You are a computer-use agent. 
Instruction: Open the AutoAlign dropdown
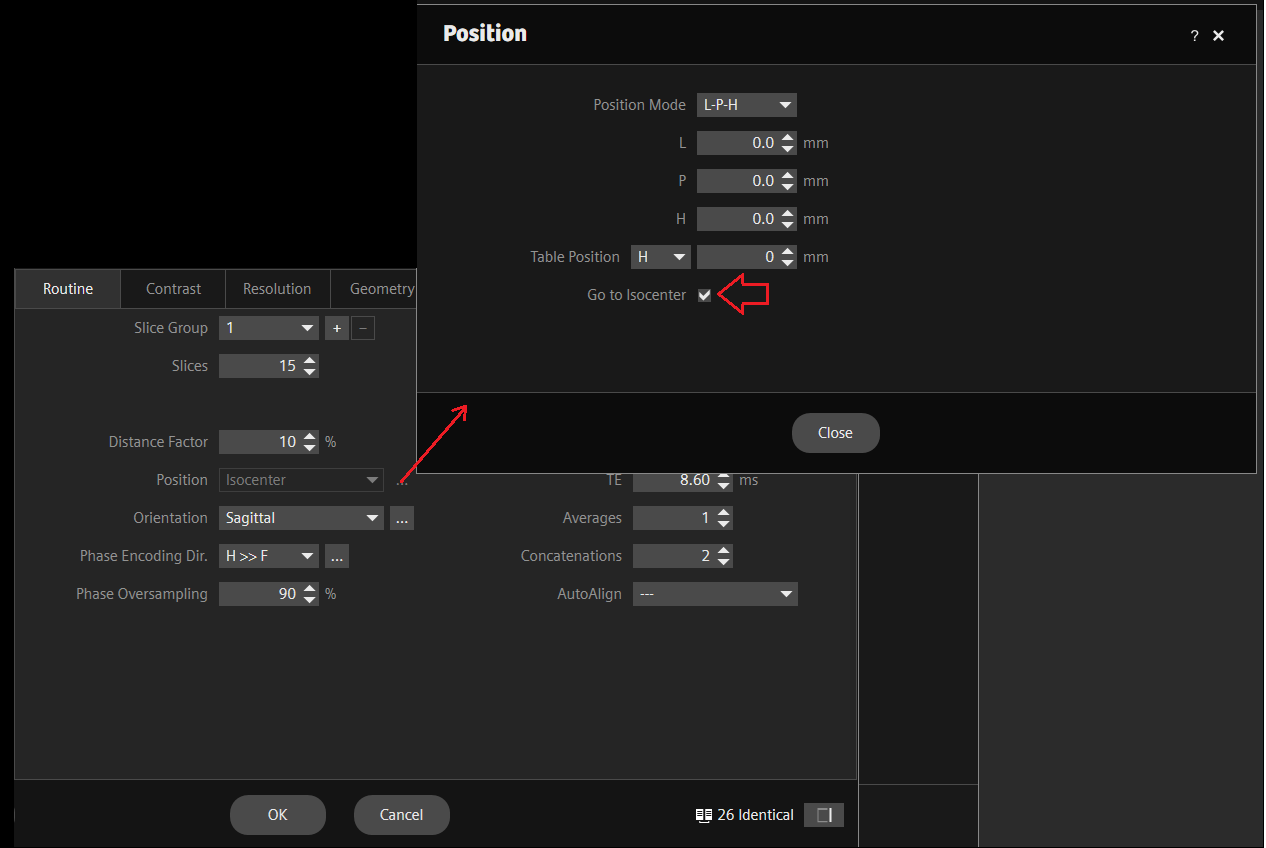(715, 594)
